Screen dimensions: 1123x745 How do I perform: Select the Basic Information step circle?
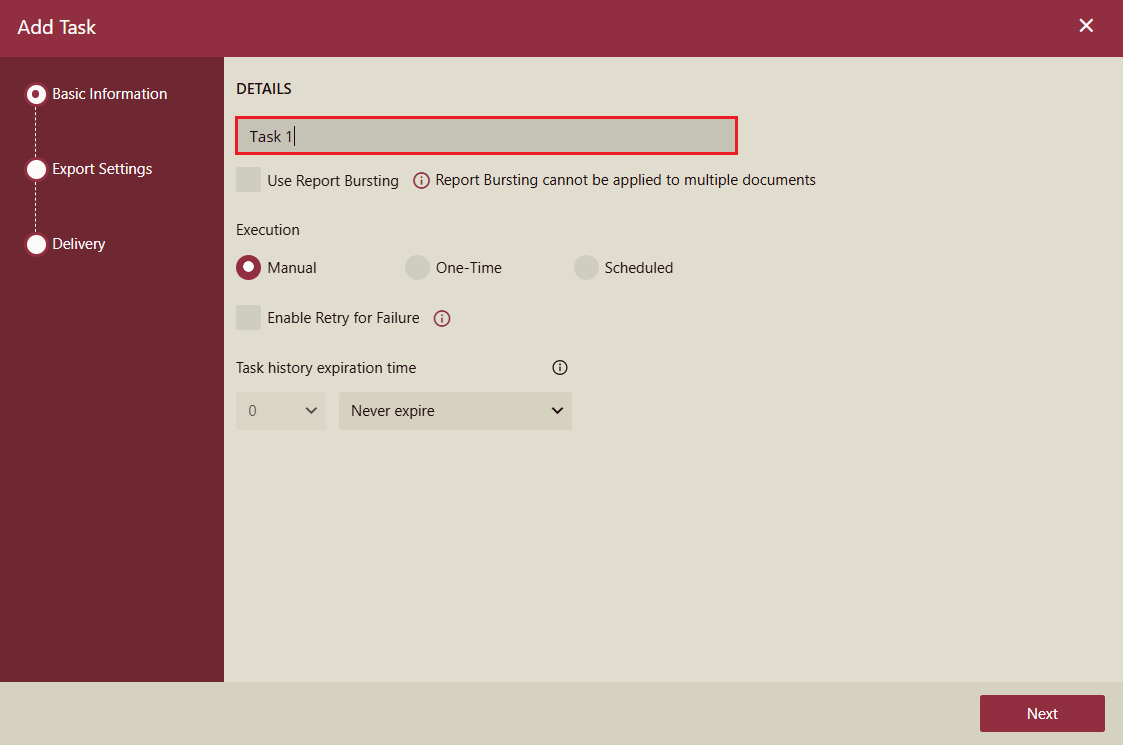(36, 93)
